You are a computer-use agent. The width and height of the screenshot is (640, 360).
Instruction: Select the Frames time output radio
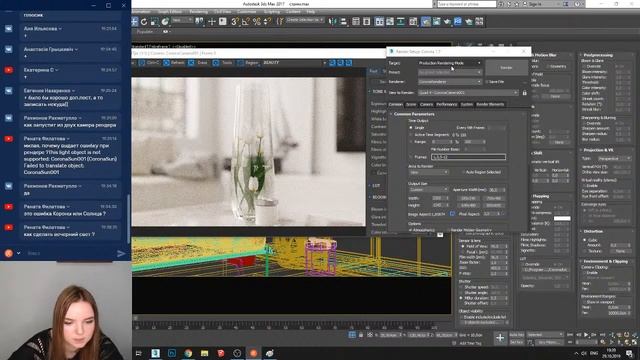pyautogui.click(x=411, y=157)
